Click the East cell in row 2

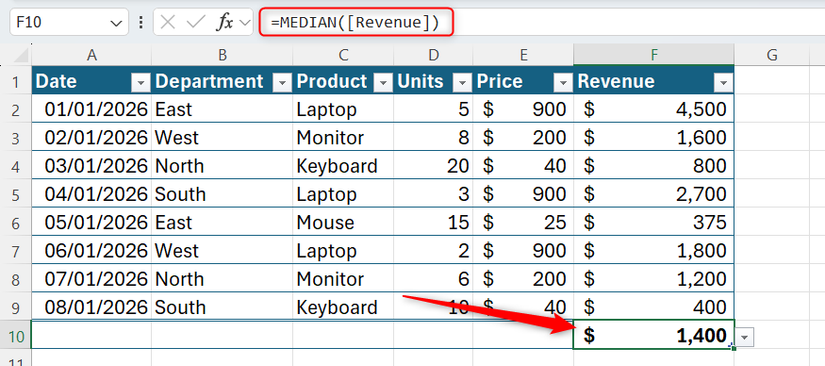(222, 109)
